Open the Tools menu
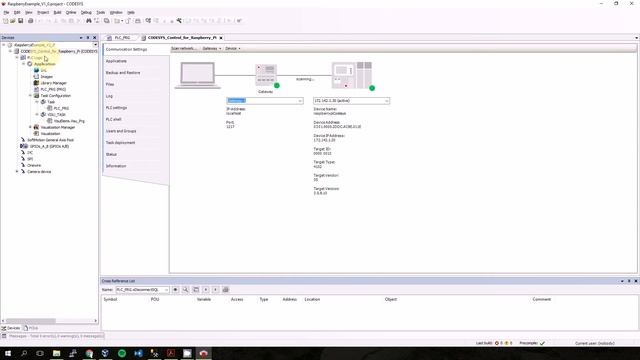640x360 pixels. 100,13
